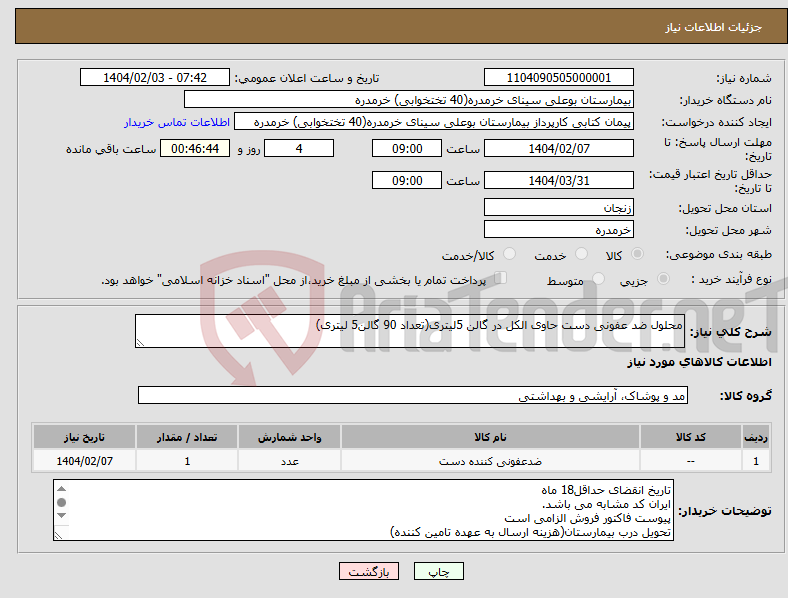The image size is (788, 598).
Task: Click the buyer organization name field
Action: coord(409,99)
